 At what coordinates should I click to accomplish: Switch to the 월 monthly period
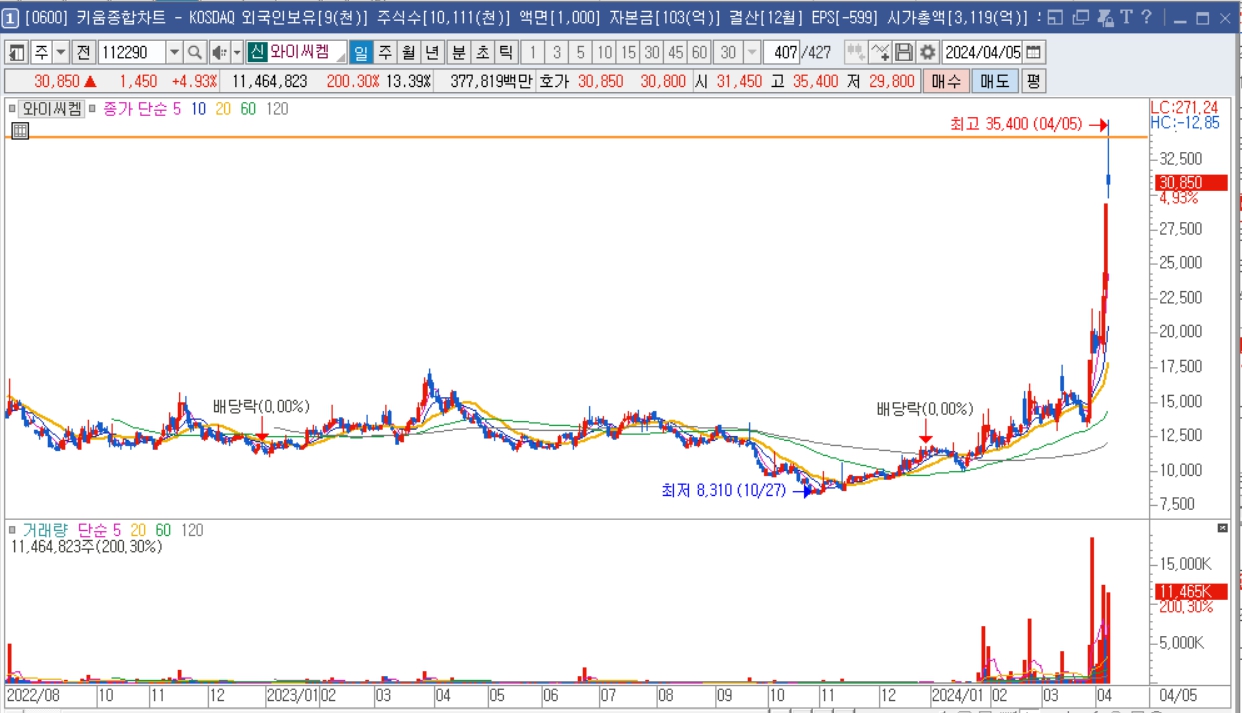pos(409,53)
